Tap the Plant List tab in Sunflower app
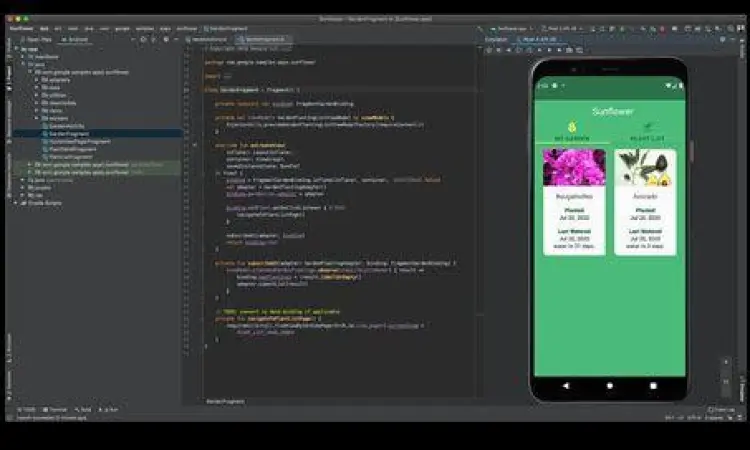Image resolution: width=750 pixels, height=450 pixels. [x=647, y=131]
